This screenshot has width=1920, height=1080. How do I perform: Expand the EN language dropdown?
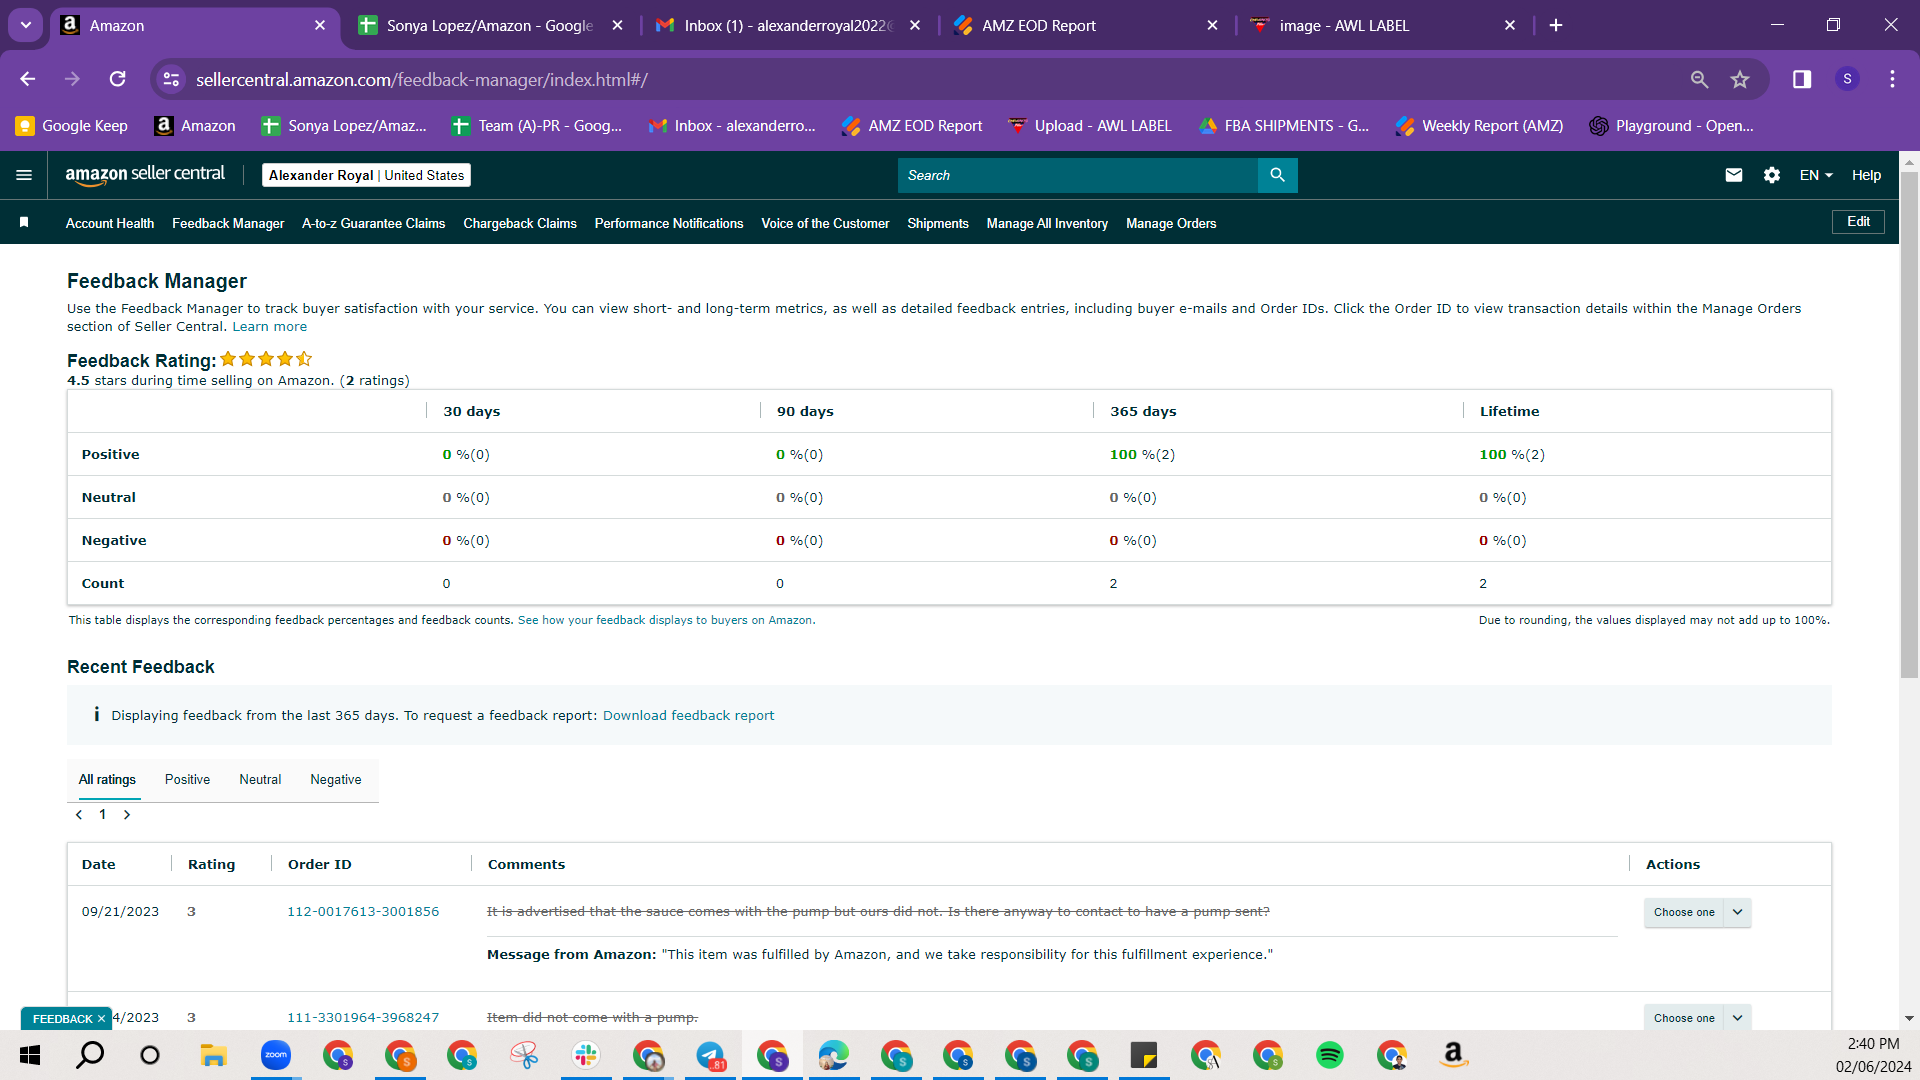[1816, 175]
